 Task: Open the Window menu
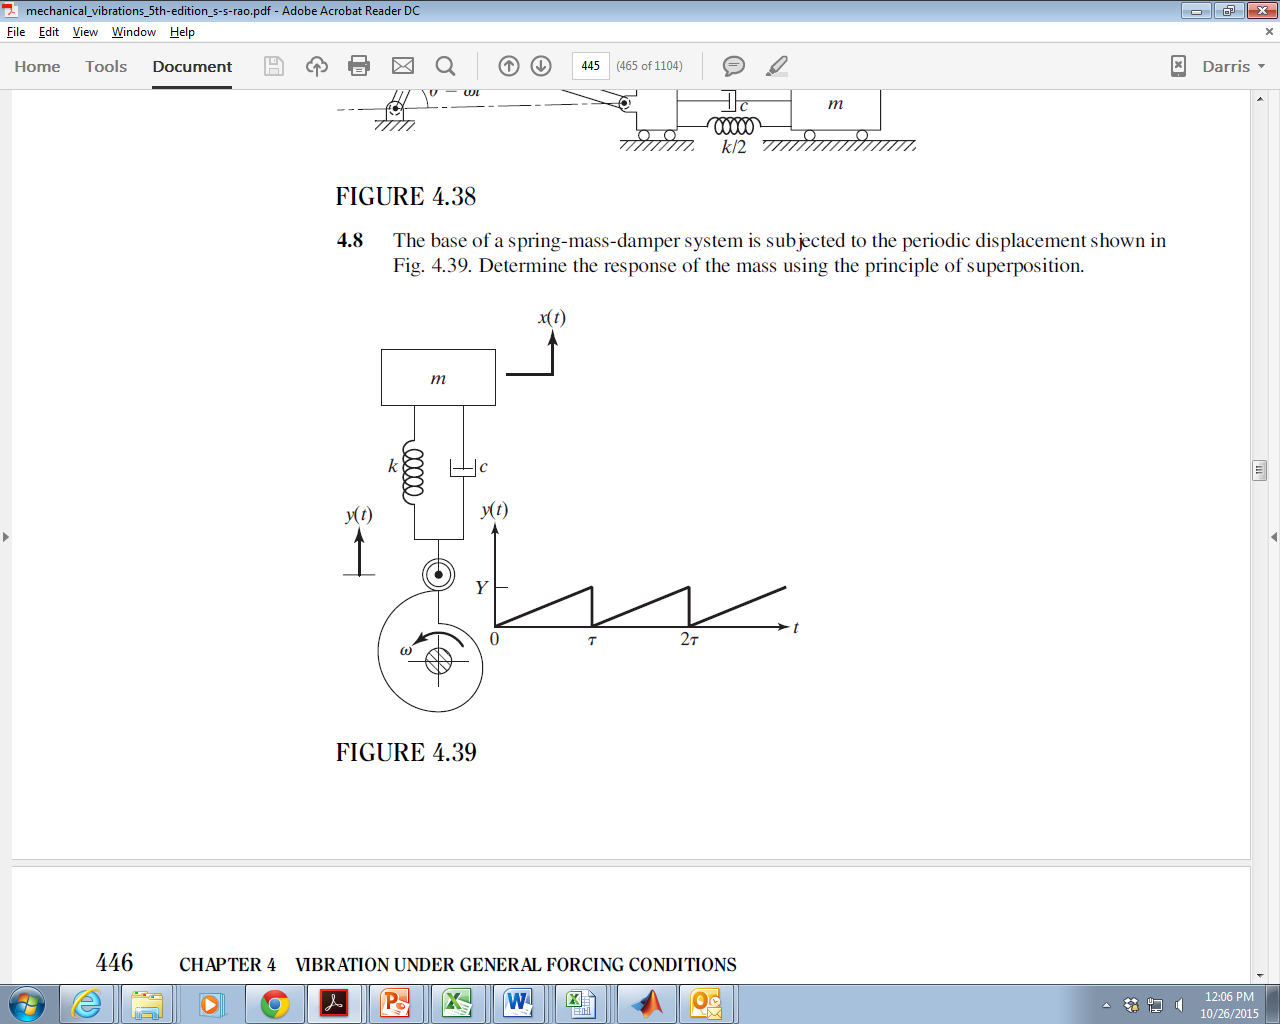coord(133,32)
